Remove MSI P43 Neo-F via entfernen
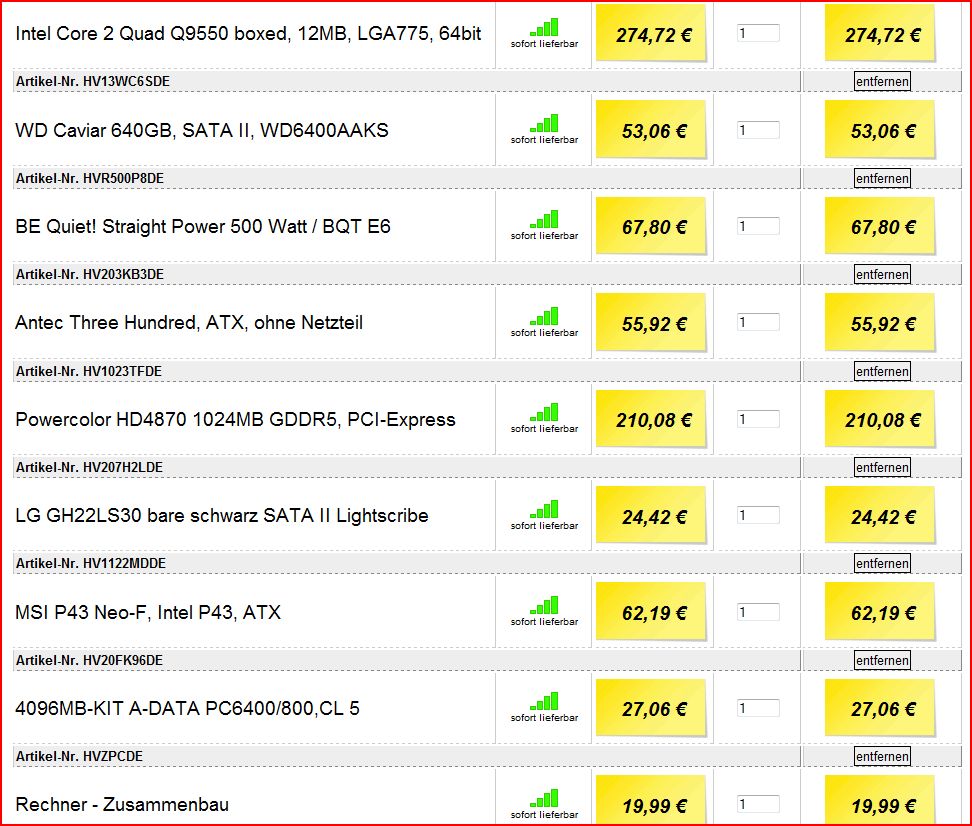The width and height of the screenshot is (972, 826). (882, 660)
